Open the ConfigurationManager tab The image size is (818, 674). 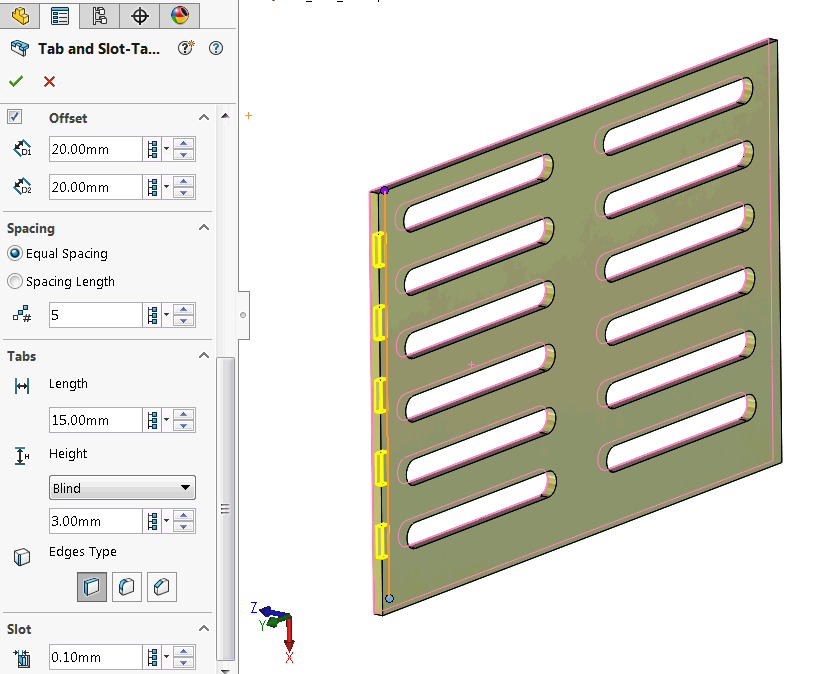point(99,15)
